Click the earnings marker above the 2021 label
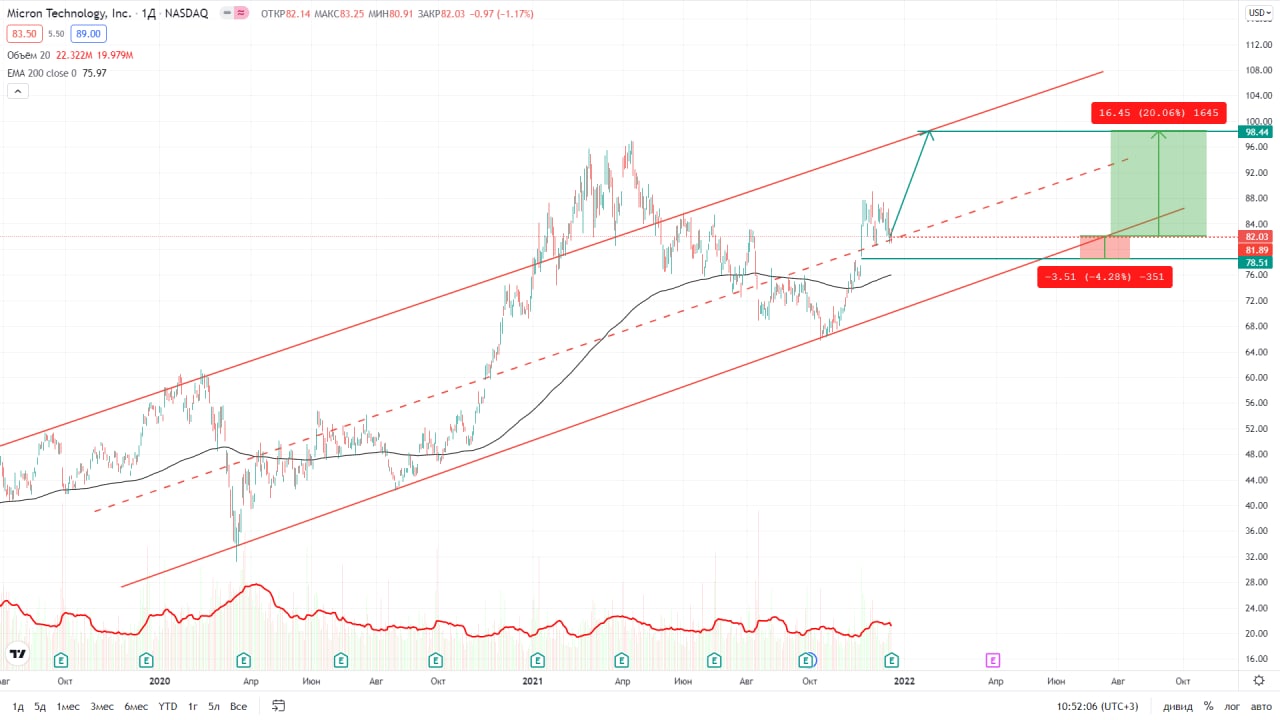The image size is (1280, 720). pos(537,660)
